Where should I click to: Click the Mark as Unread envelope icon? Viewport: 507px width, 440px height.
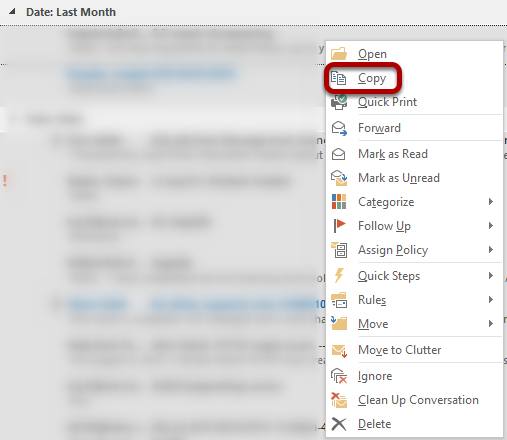coord(339,178)
